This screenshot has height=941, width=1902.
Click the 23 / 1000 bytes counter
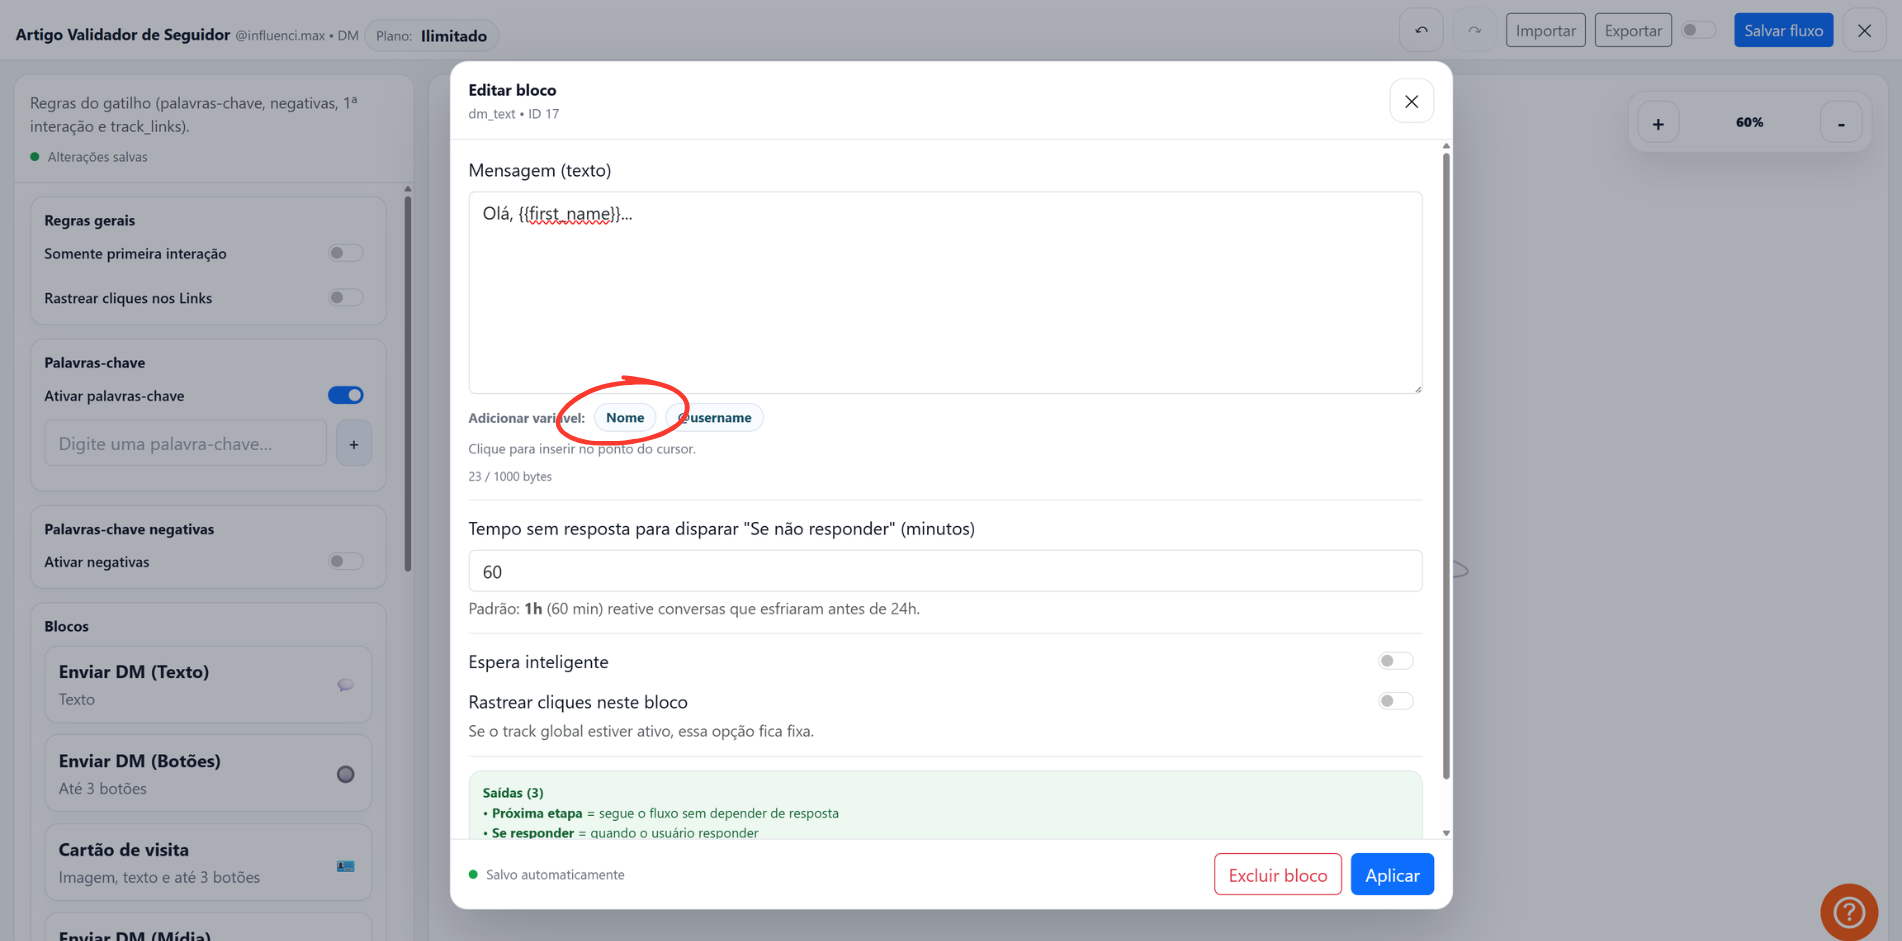tap(510, 477)
